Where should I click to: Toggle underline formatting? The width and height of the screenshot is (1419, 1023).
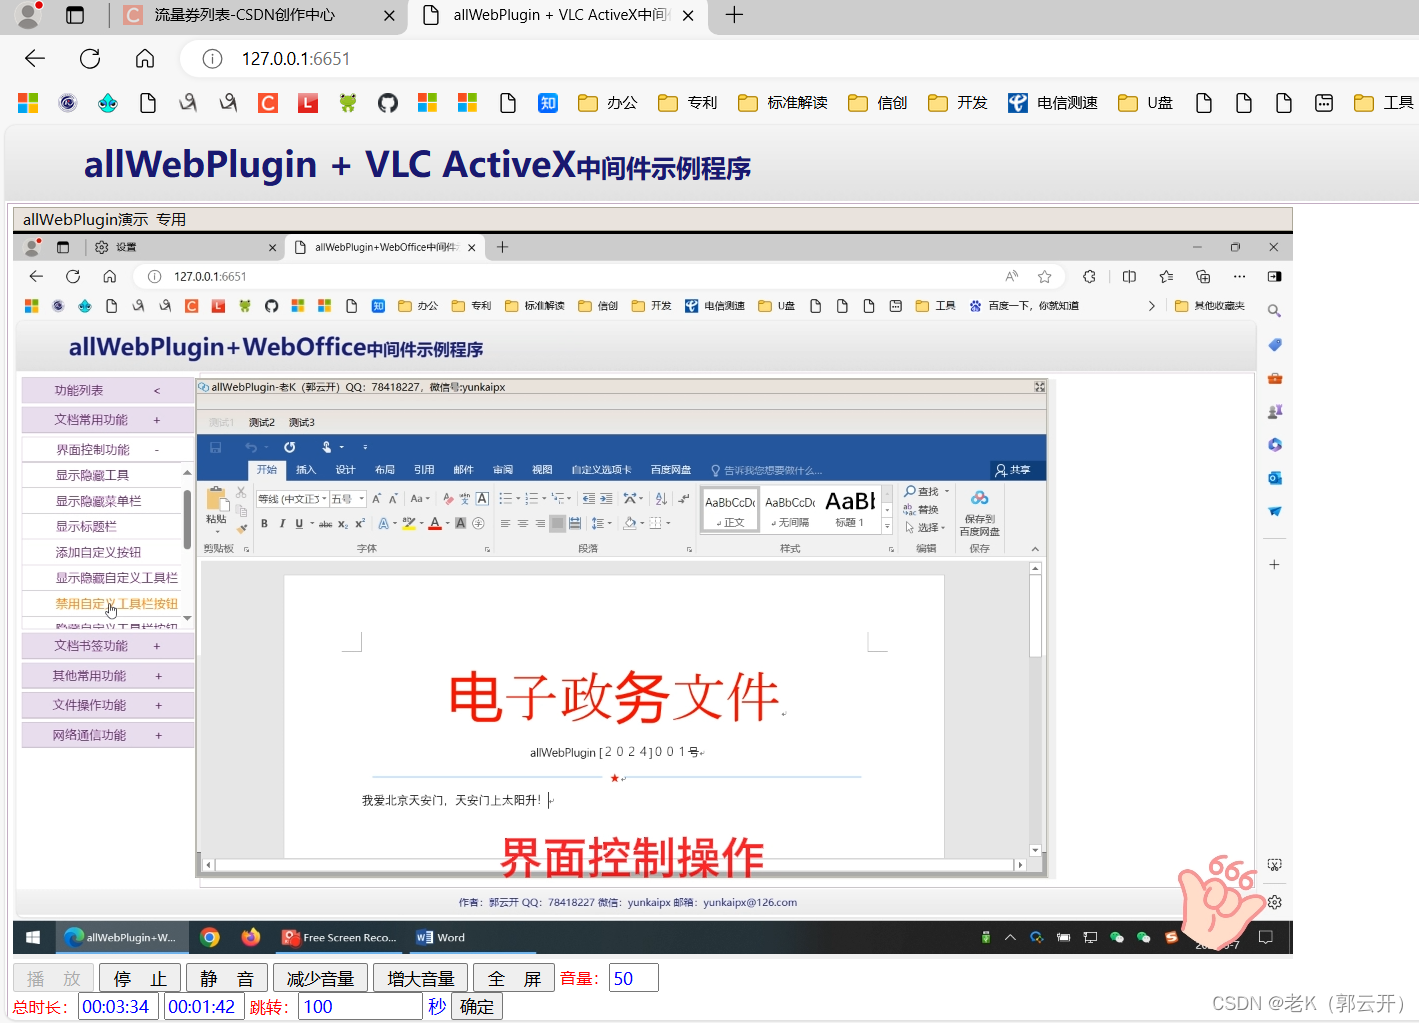pos(300,524)
